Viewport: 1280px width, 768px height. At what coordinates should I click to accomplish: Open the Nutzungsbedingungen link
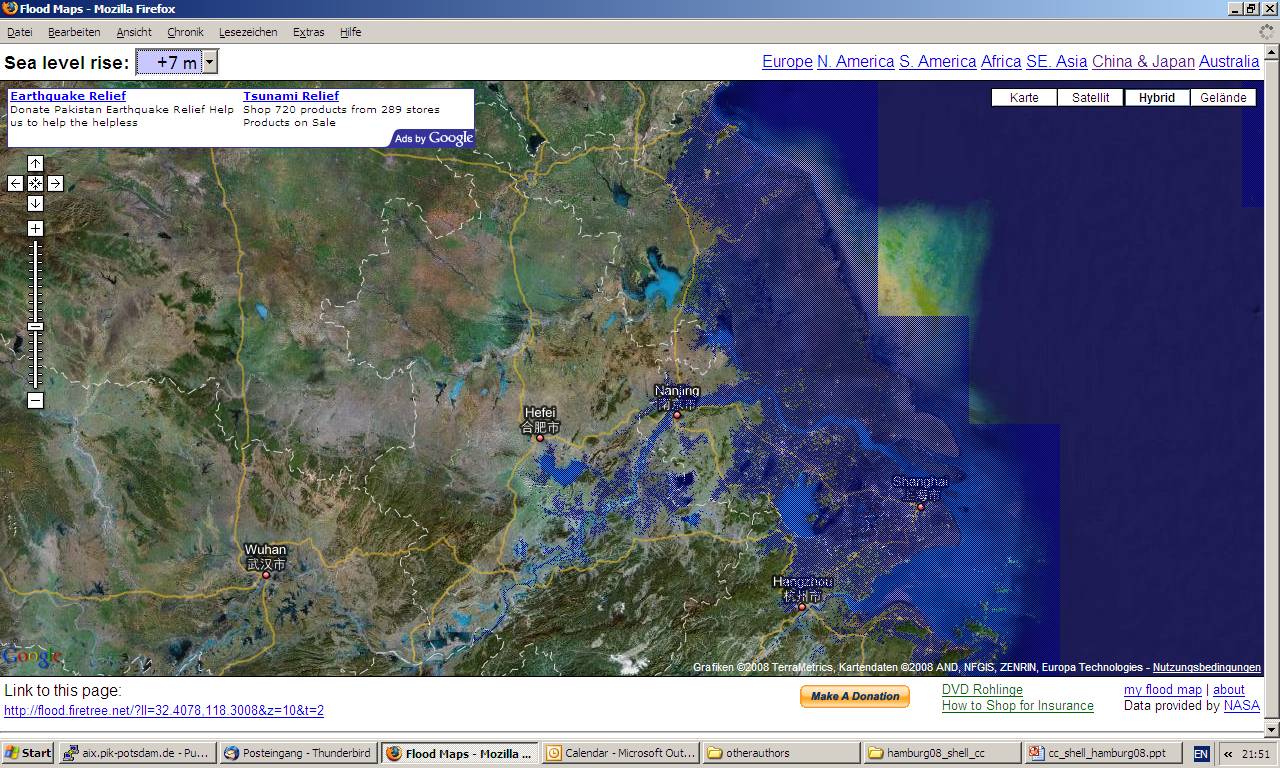pos(1207,667)
